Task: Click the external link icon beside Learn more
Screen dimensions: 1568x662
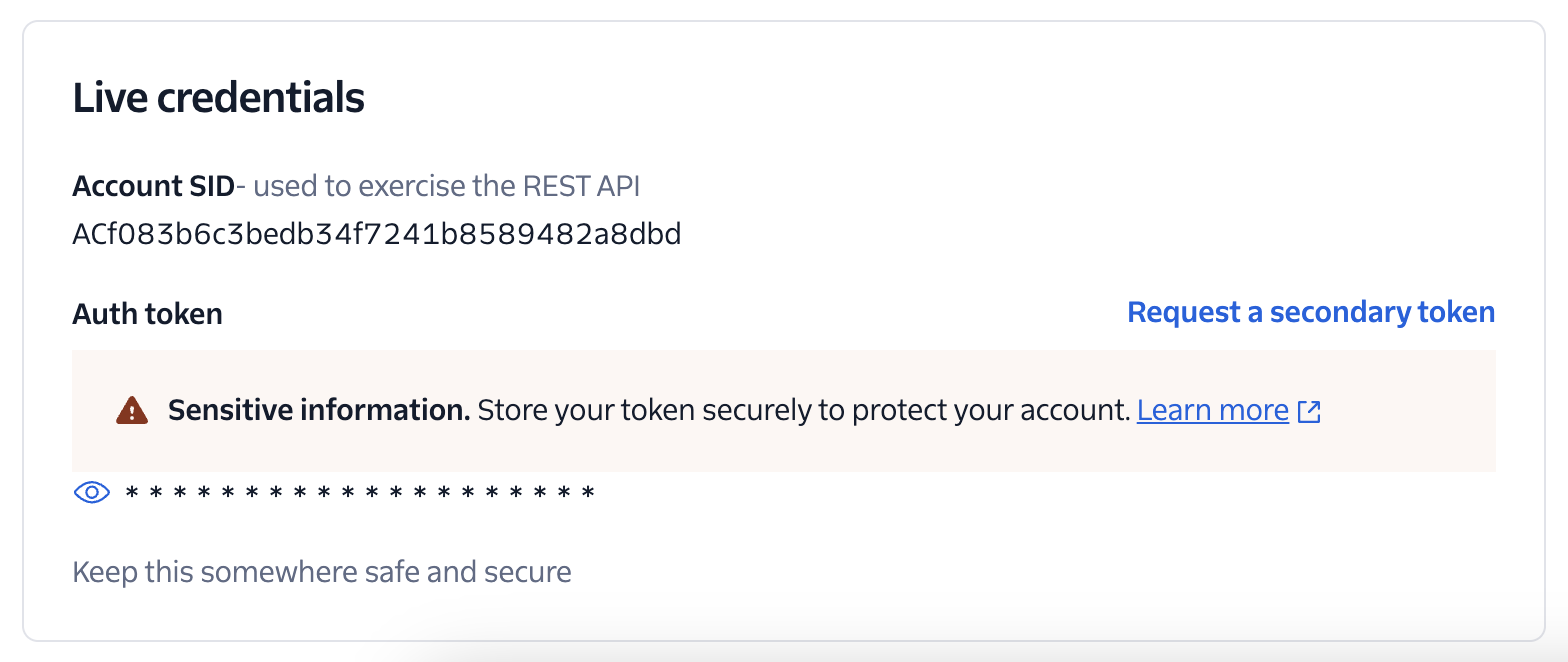Action: pyautogui.click(x=1309, y=411)
